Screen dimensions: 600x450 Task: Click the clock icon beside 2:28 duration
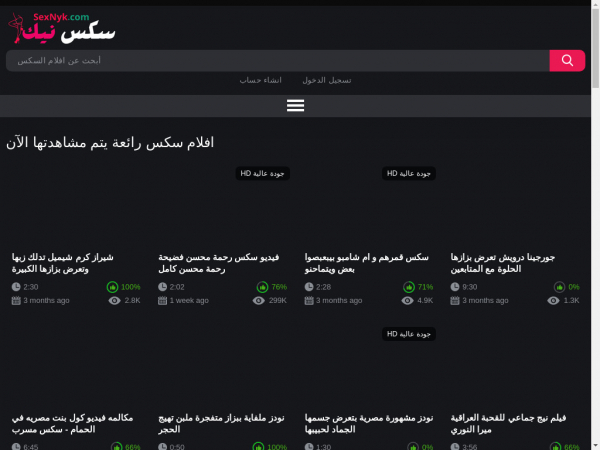click(308, 287)
